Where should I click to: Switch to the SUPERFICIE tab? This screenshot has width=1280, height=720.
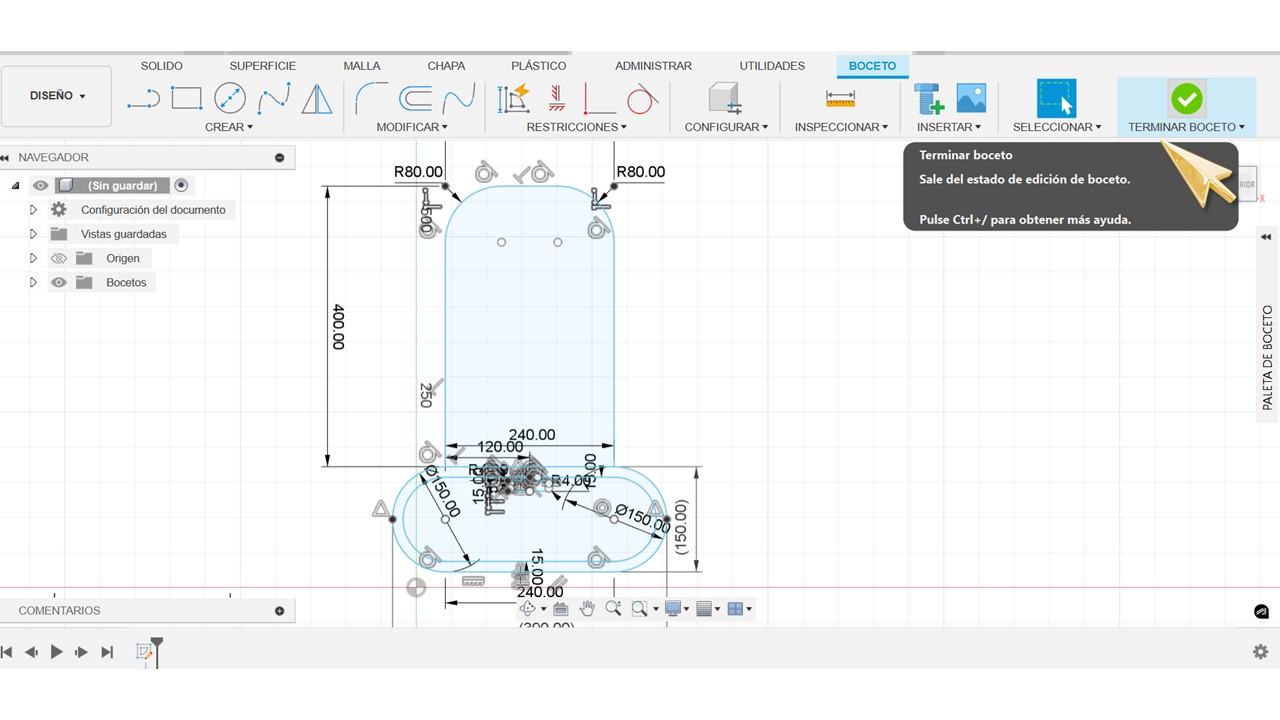[x=262, y=66]
